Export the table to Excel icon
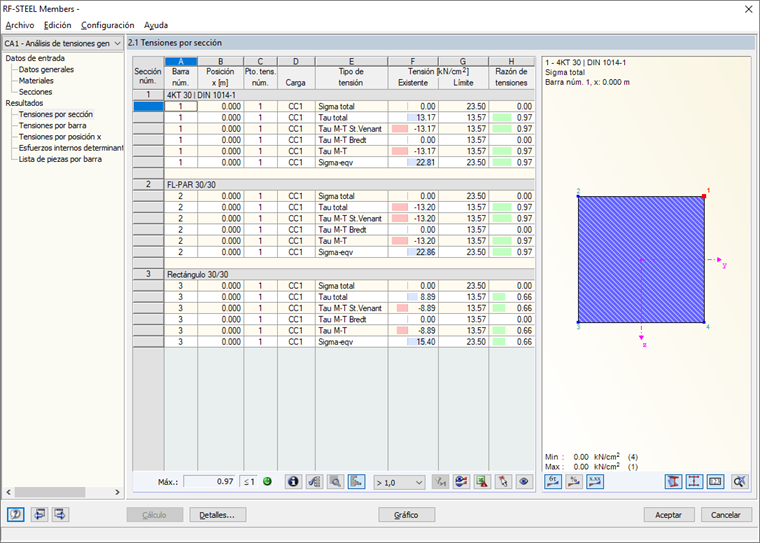760x543 pixels. (482, 482)
